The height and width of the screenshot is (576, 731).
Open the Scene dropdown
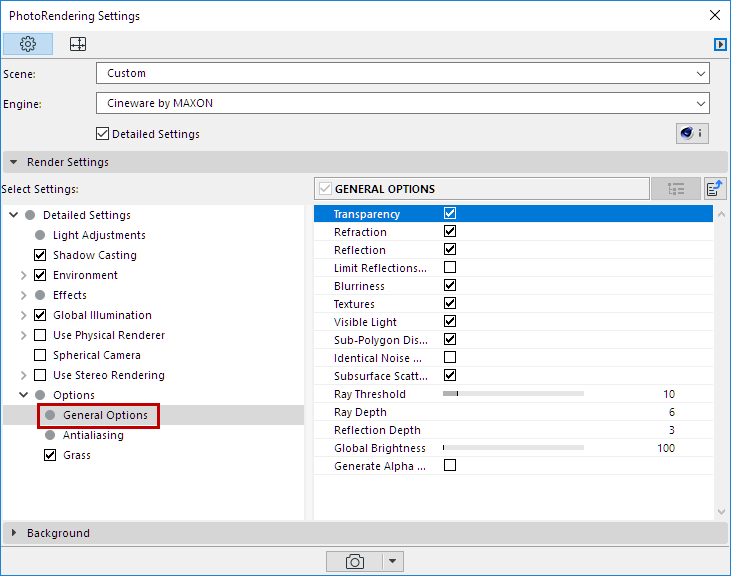402,73
